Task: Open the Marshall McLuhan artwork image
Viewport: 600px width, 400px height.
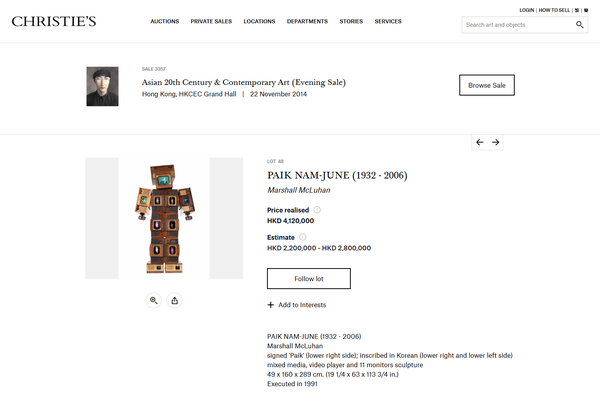Action: [x=164, y=218]
